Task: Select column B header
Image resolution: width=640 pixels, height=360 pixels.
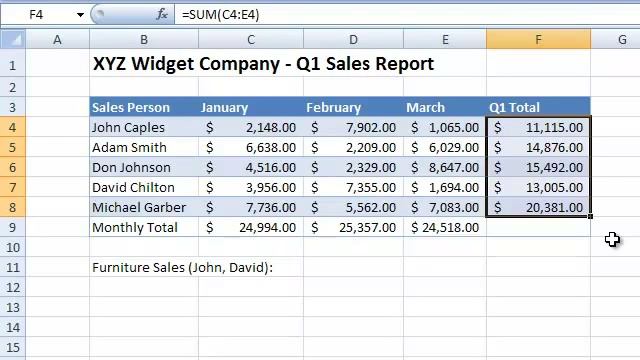Action: click(x=144, y=40)
